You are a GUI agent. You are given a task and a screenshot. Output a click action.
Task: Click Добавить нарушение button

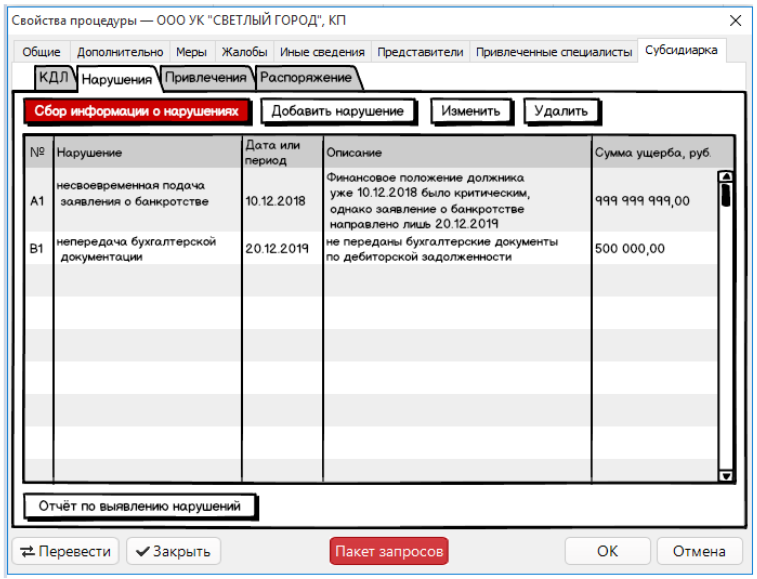337,111
